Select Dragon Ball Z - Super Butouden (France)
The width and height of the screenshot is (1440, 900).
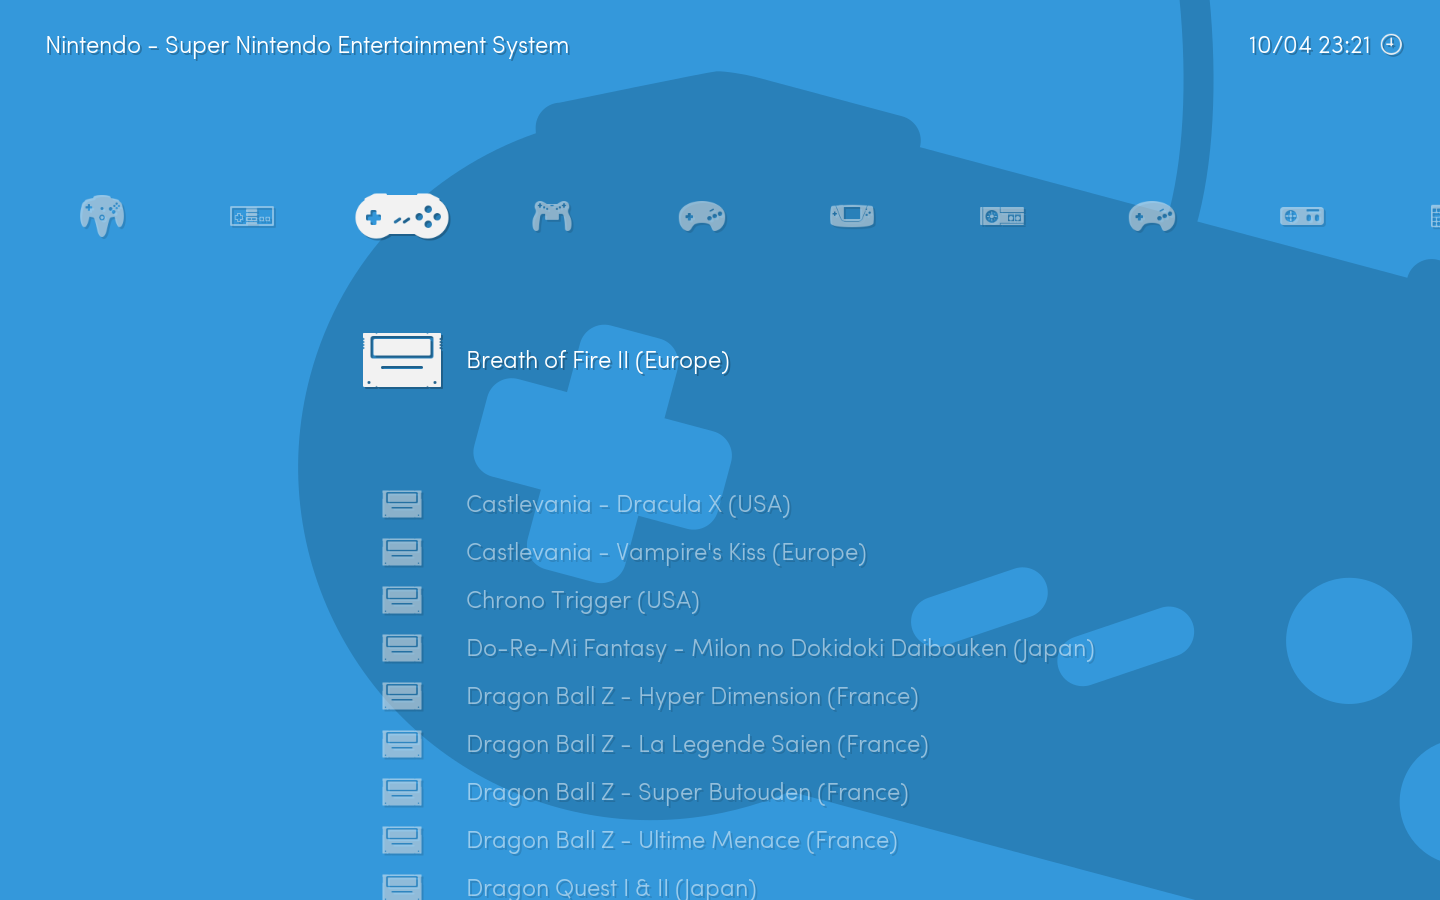(x=687, y=792)
